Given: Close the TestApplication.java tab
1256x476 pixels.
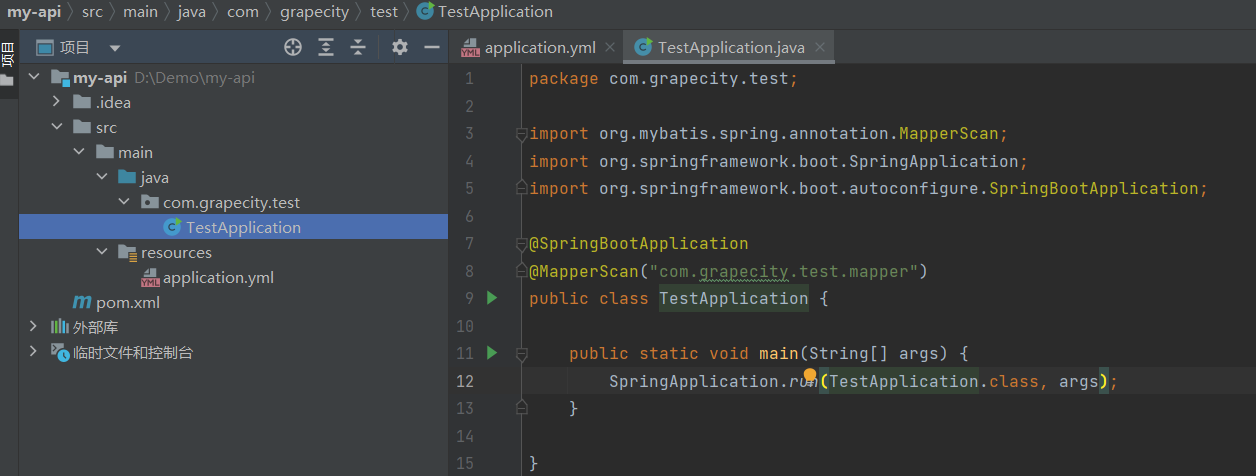Looking at the screenshot, I should 820,48.
